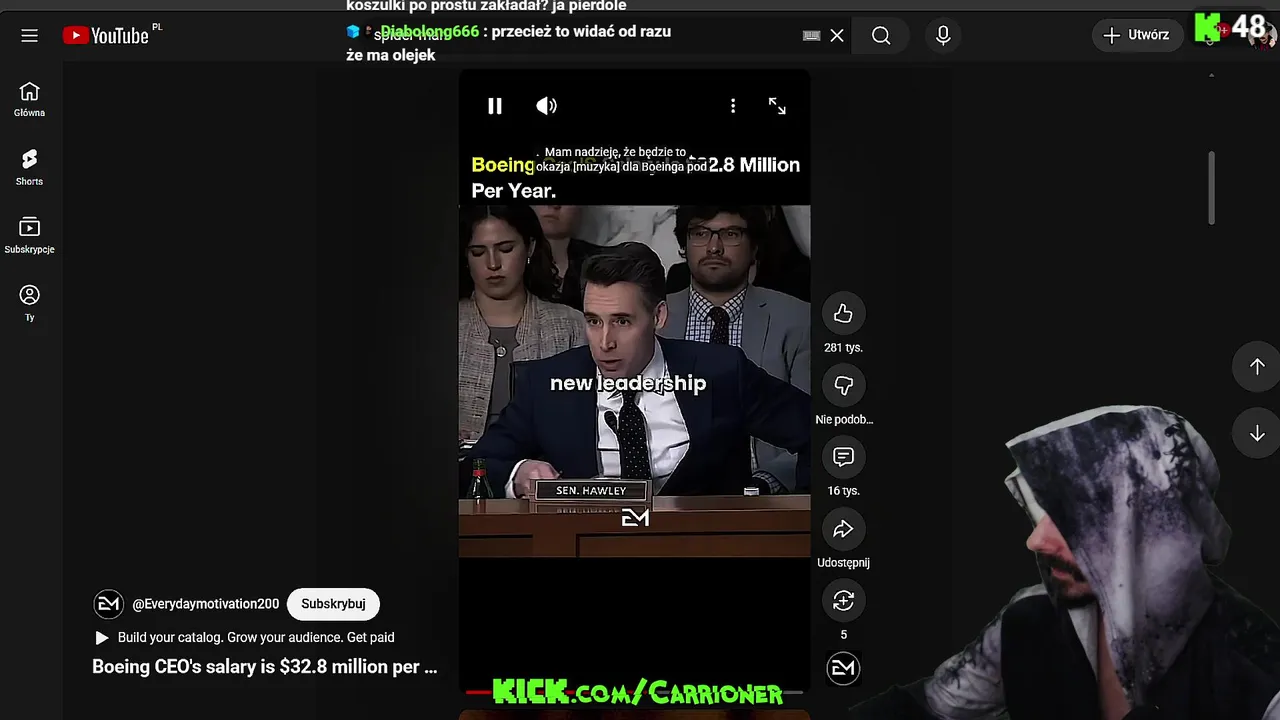Screen dimensions: 1280x720
Task: Go to next Short with down arrow
Action: pyautogui.click(x=1257, y=434)
